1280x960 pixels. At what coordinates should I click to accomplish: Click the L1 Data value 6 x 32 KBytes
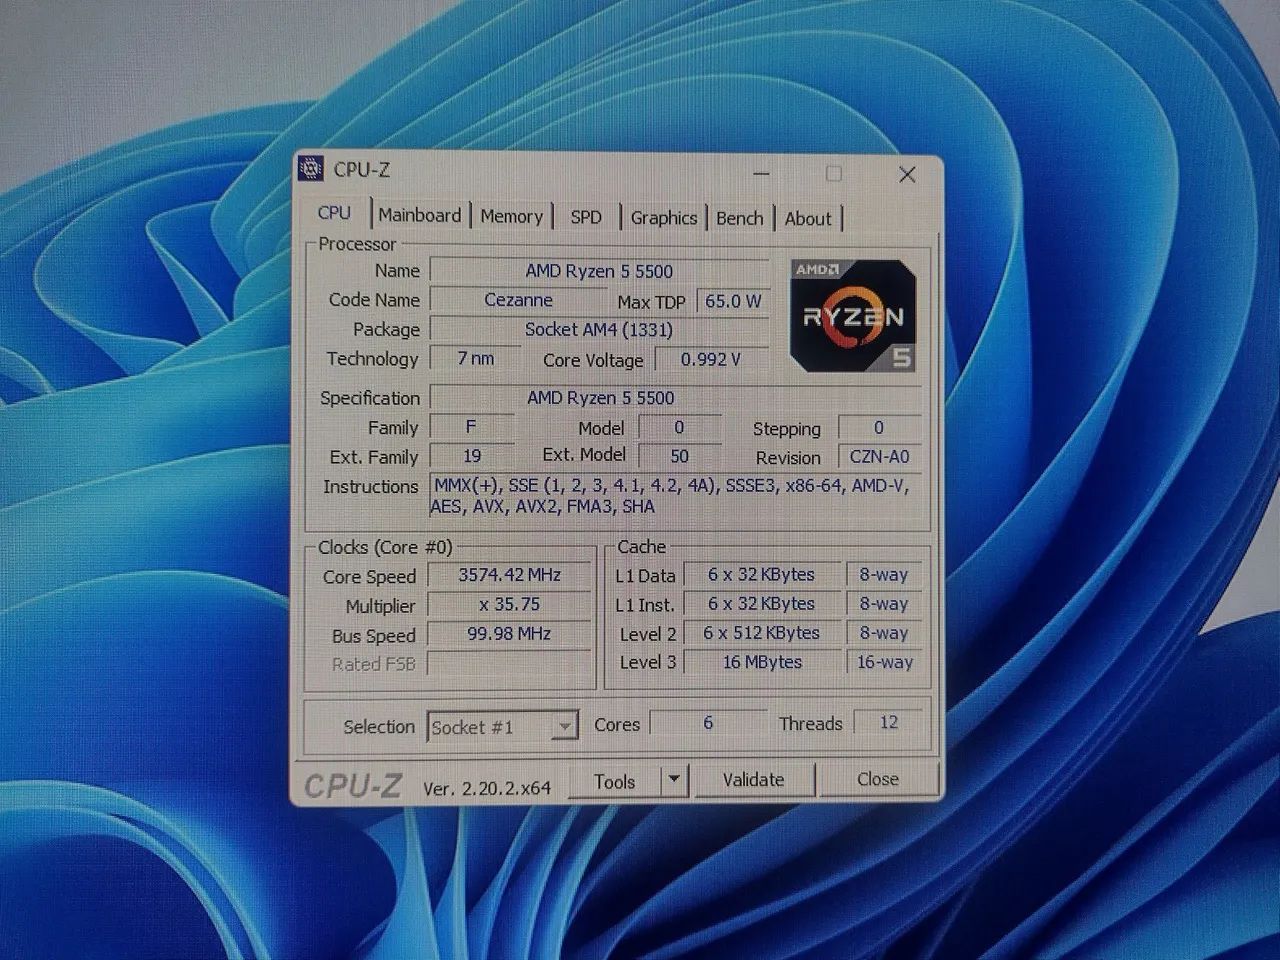click(x=761, y=575)
